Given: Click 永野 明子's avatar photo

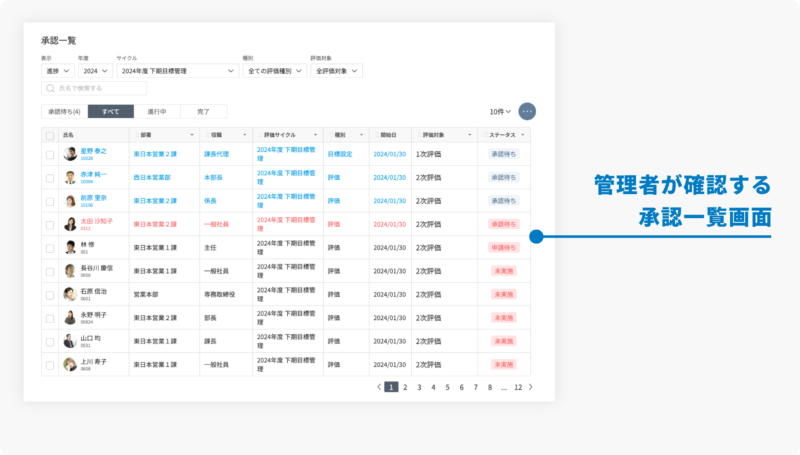Looking at the screenshot, I should click(70, 318).
